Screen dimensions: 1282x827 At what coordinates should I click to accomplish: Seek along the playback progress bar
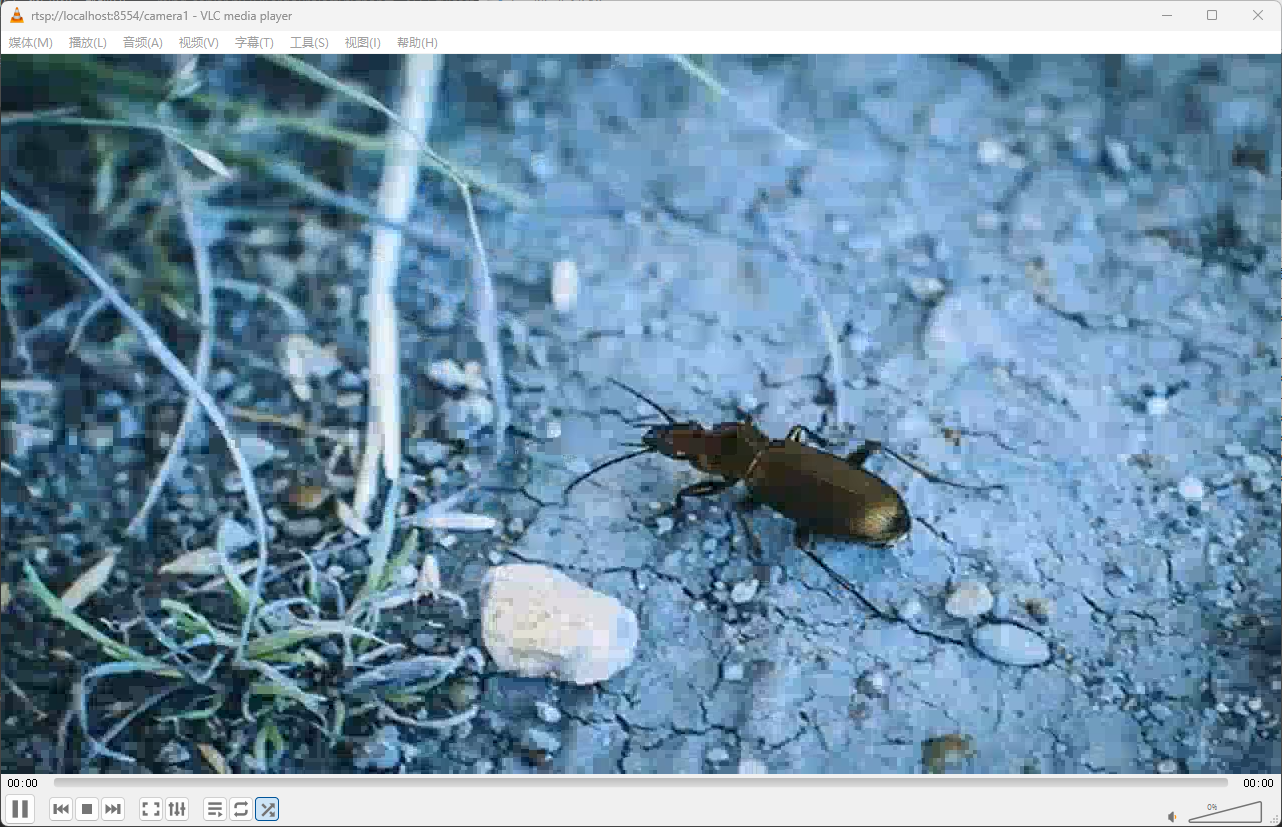[640, 783]
